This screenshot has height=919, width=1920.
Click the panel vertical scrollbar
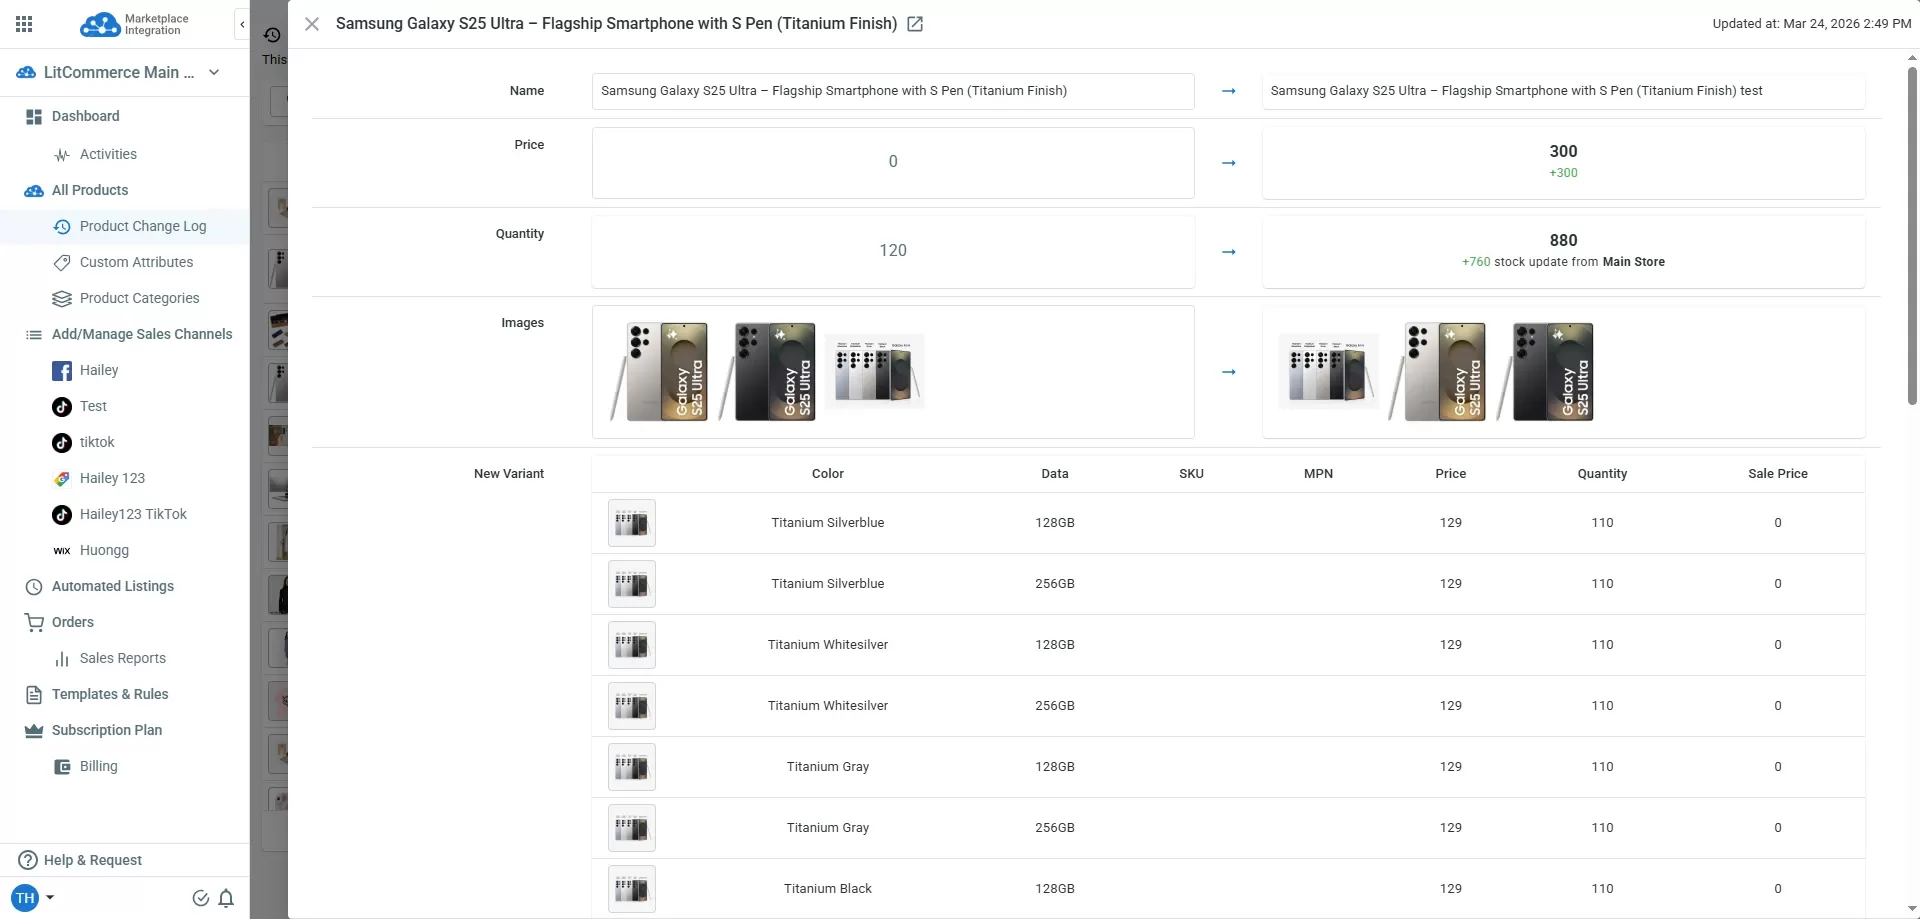pos(1912,236)
